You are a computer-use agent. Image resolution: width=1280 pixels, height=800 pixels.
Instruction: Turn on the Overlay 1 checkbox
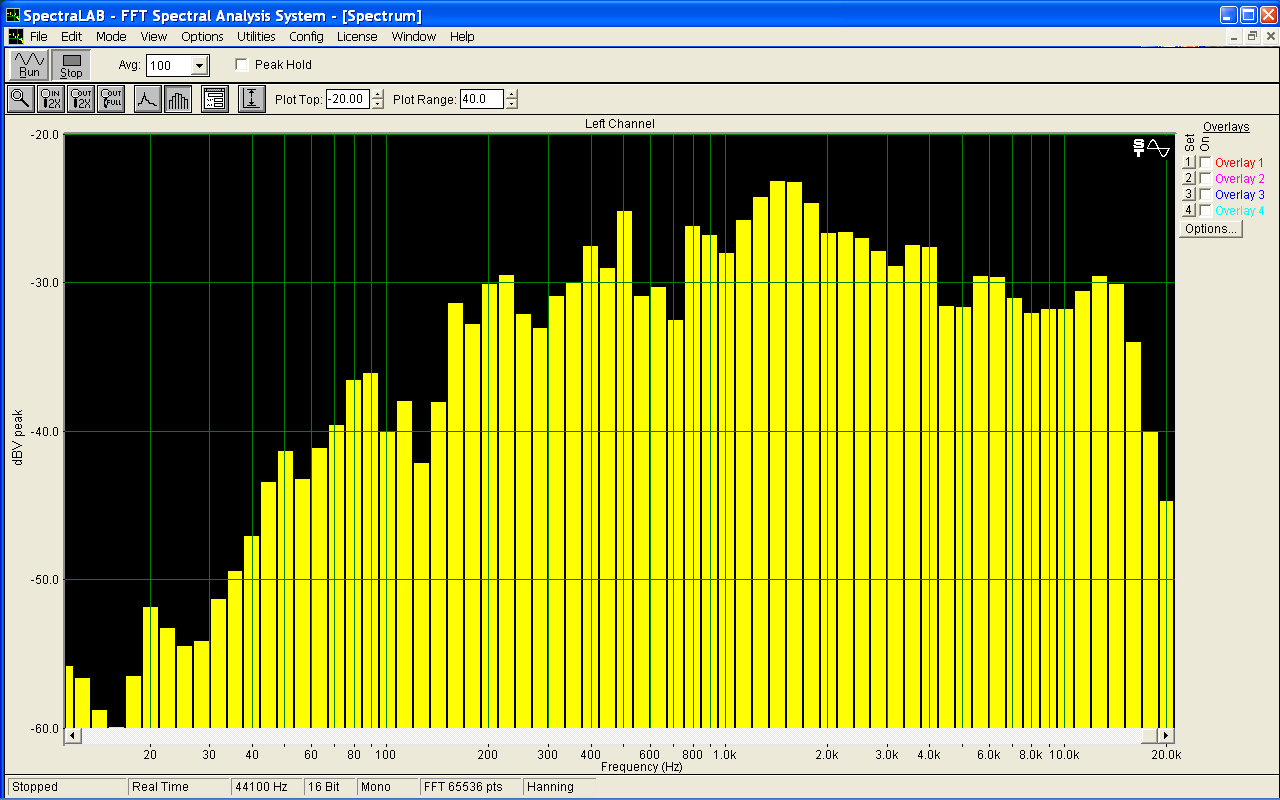tap(1206, 163)
